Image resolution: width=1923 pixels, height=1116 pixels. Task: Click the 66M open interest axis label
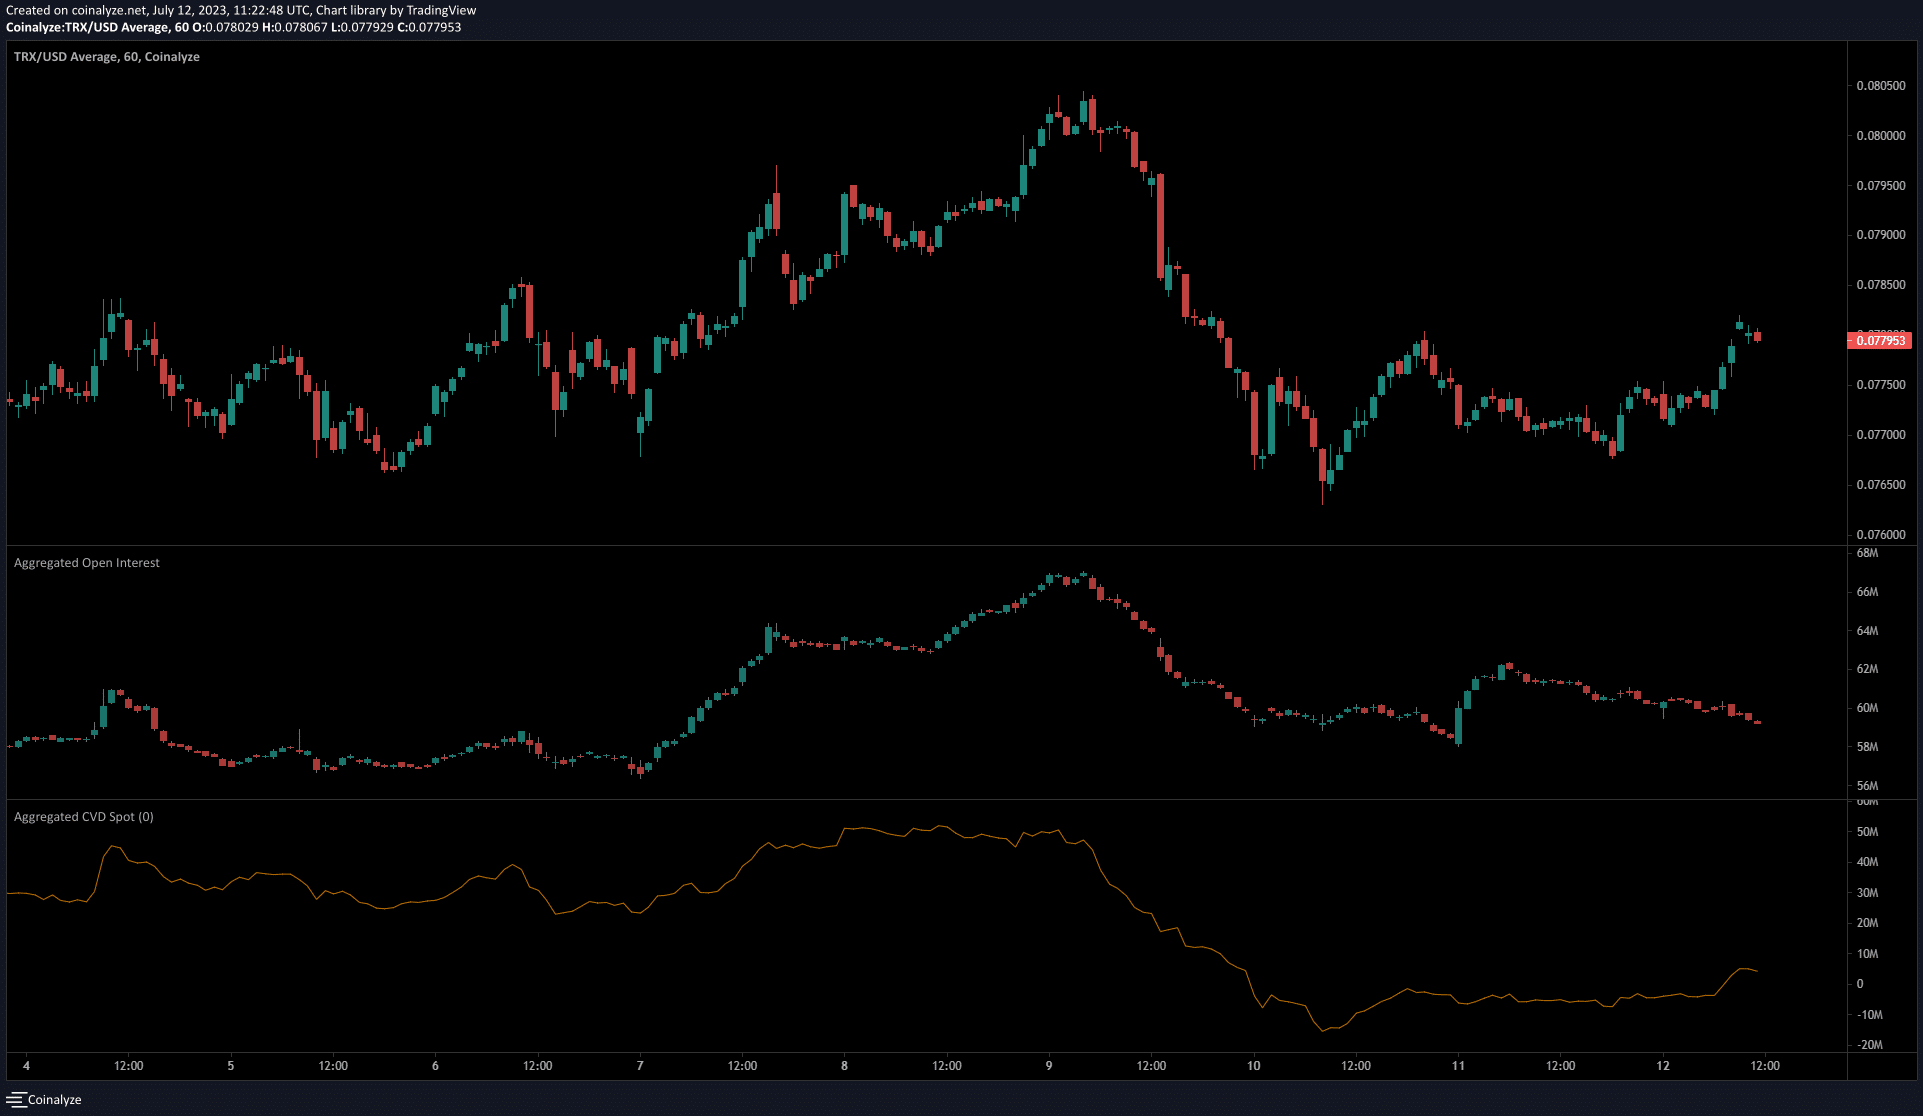[x=1867, y=592]
